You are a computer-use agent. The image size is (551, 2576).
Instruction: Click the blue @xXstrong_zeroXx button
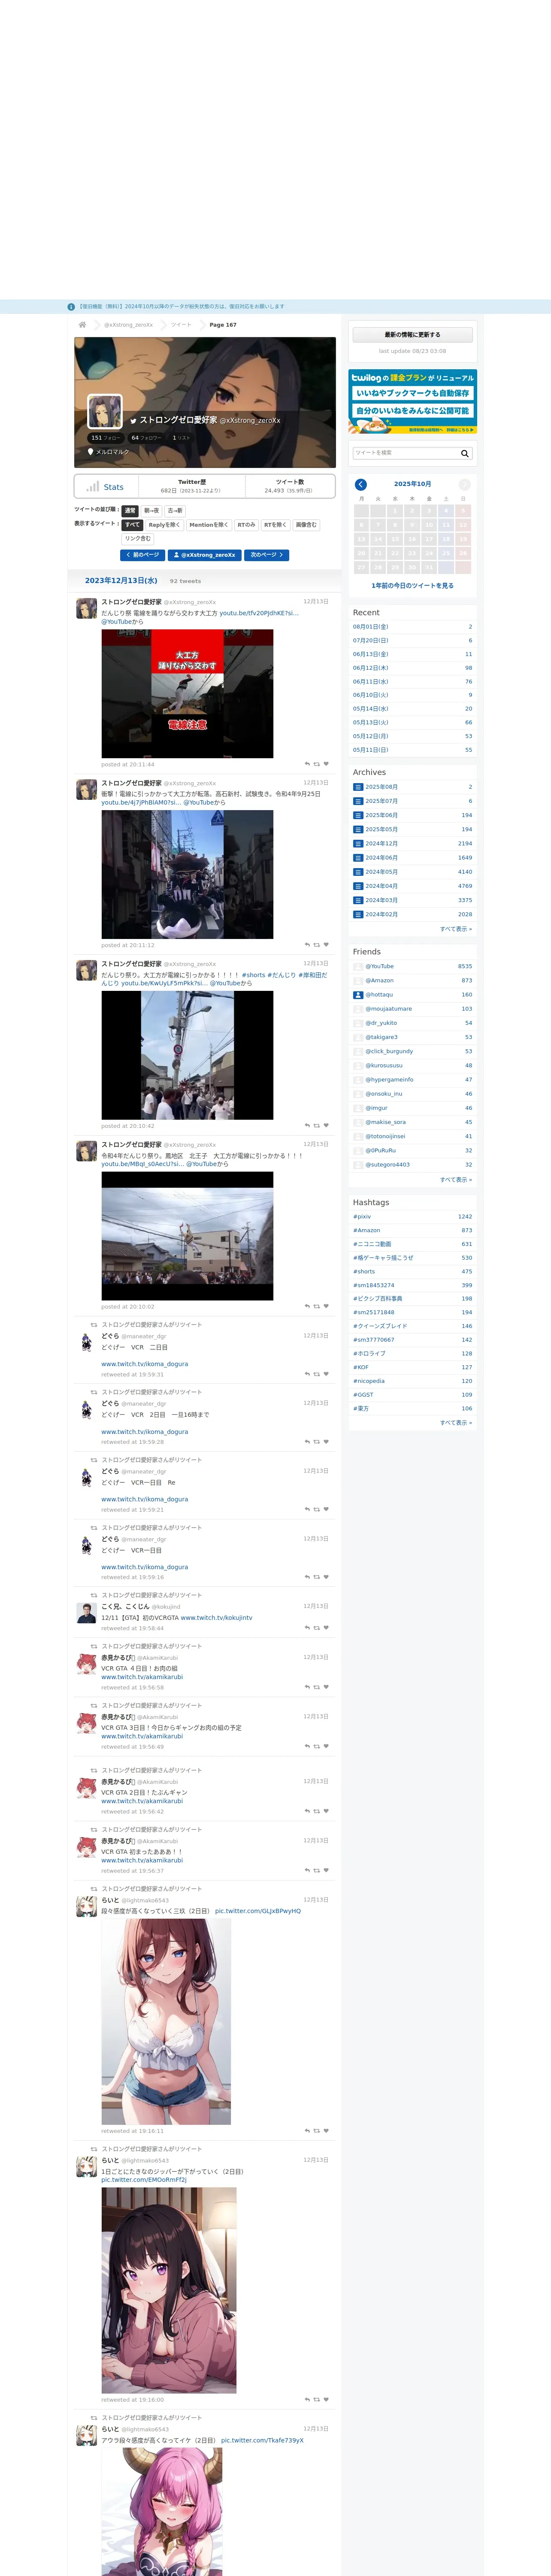(x=205, y=555)
